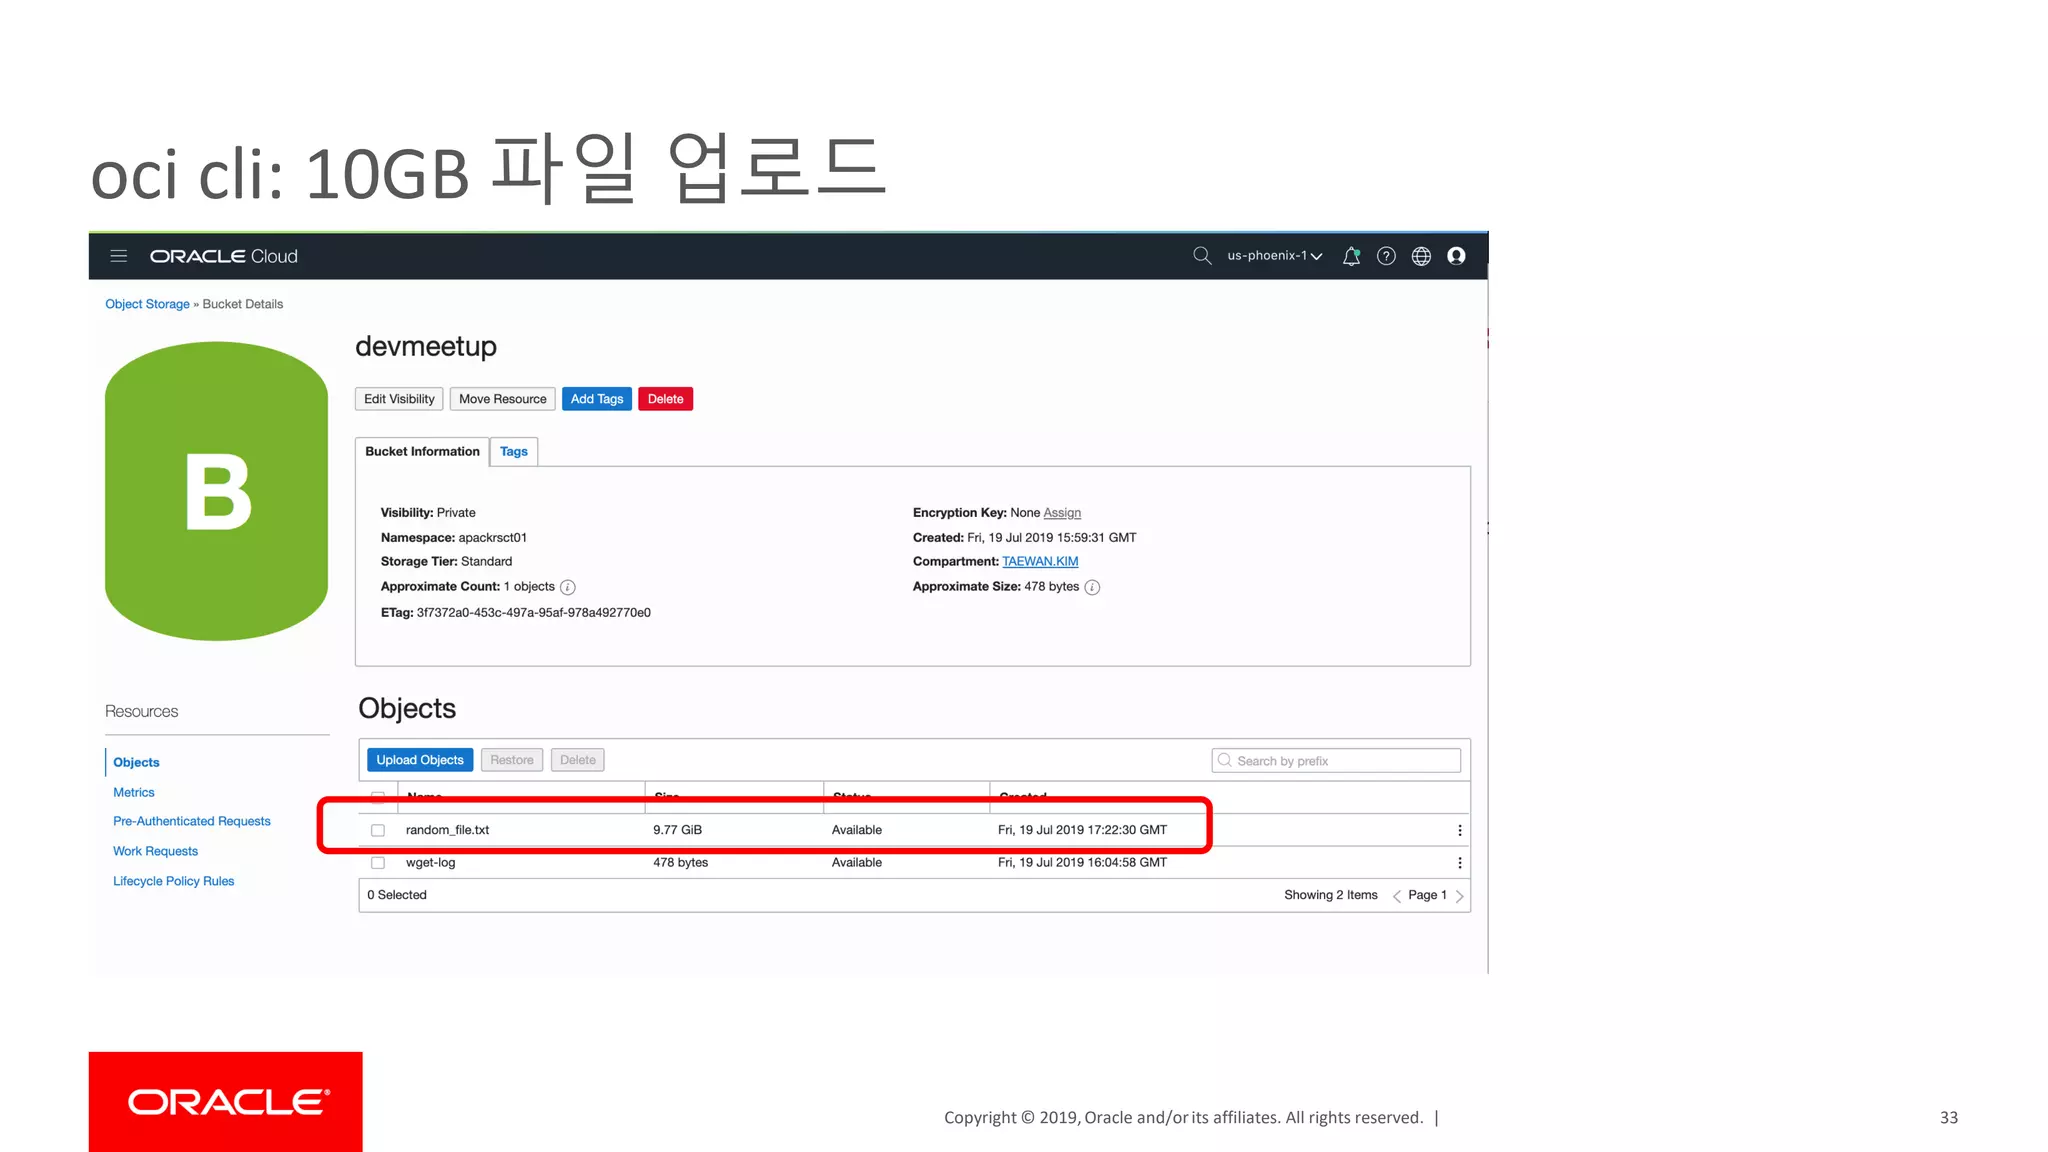Image resolution: width=2048 pixels, height=1152 pixels.
Task: Check the random_file.txt checkbox
Action: pos(378,830)
